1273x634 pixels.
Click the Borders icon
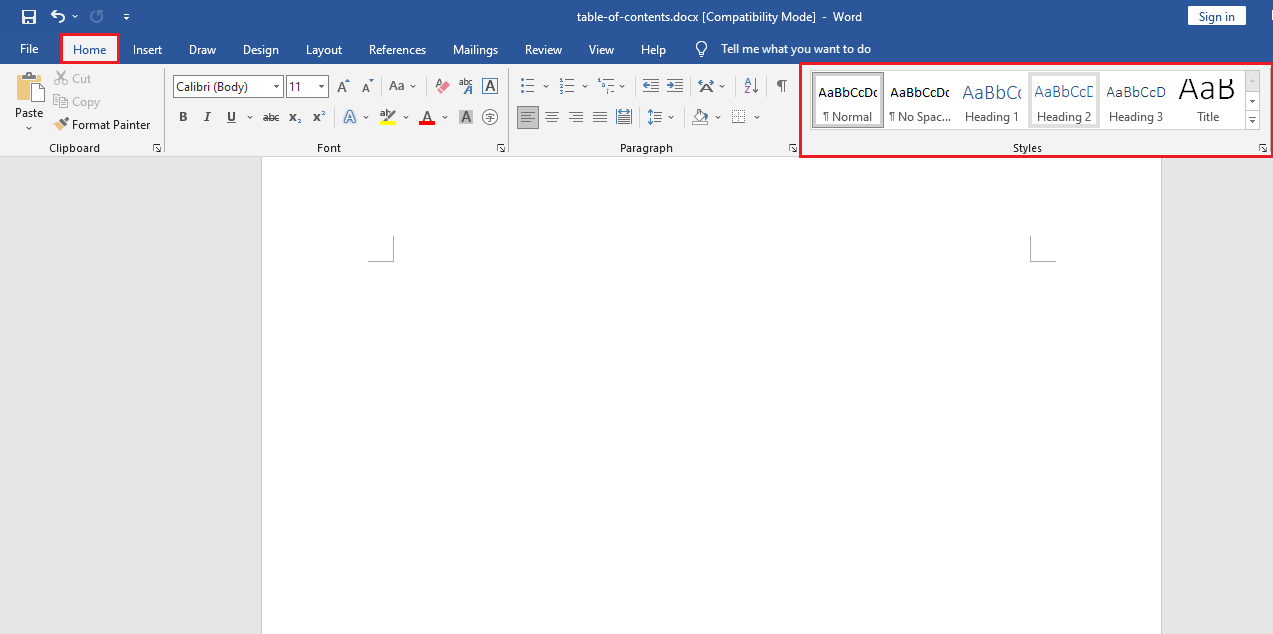[739, 117]
